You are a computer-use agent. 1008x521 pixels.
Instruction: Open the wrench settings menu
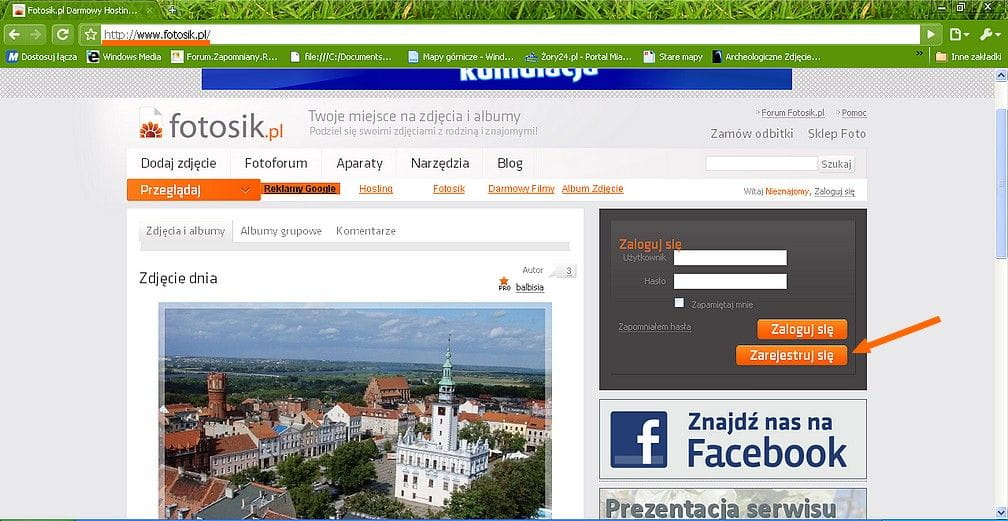991,34
